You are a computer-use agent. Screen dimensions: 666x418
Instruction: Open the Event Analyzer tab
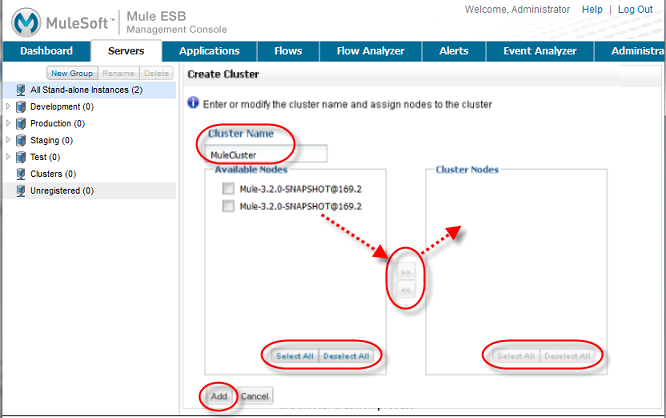[540, 51]
